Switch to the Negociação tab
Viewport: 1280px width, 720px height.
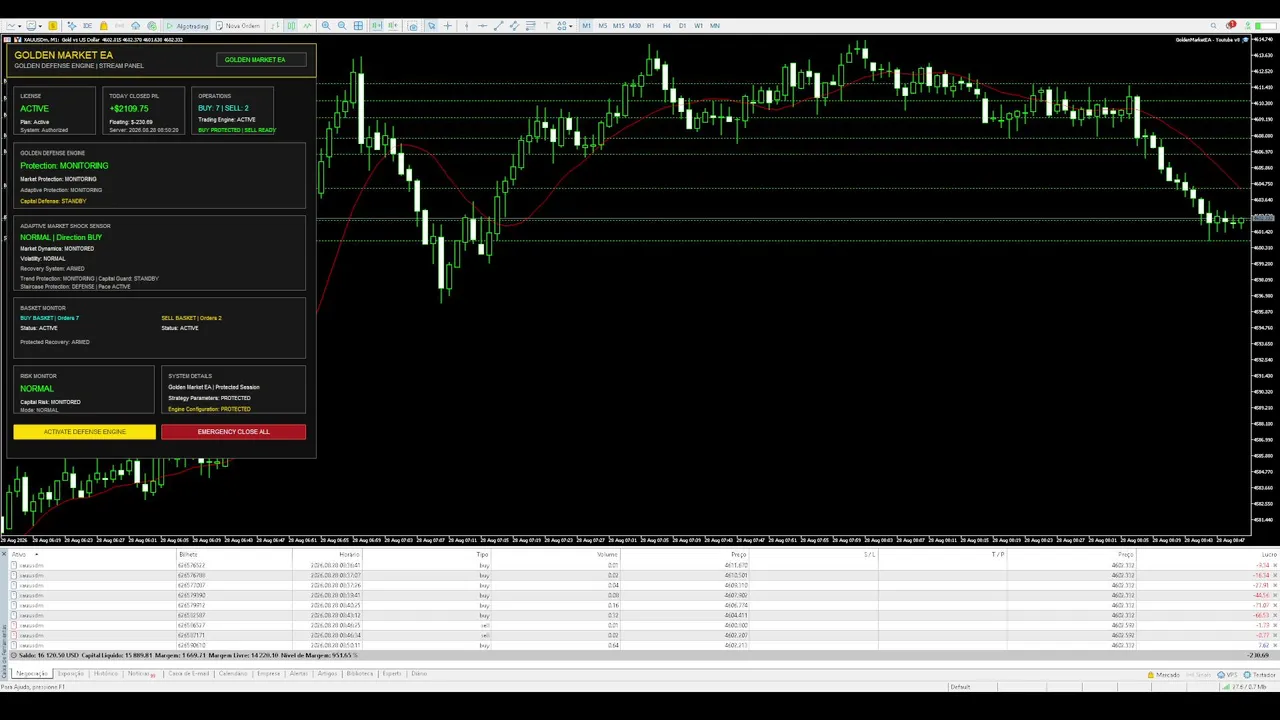(32, 673)
